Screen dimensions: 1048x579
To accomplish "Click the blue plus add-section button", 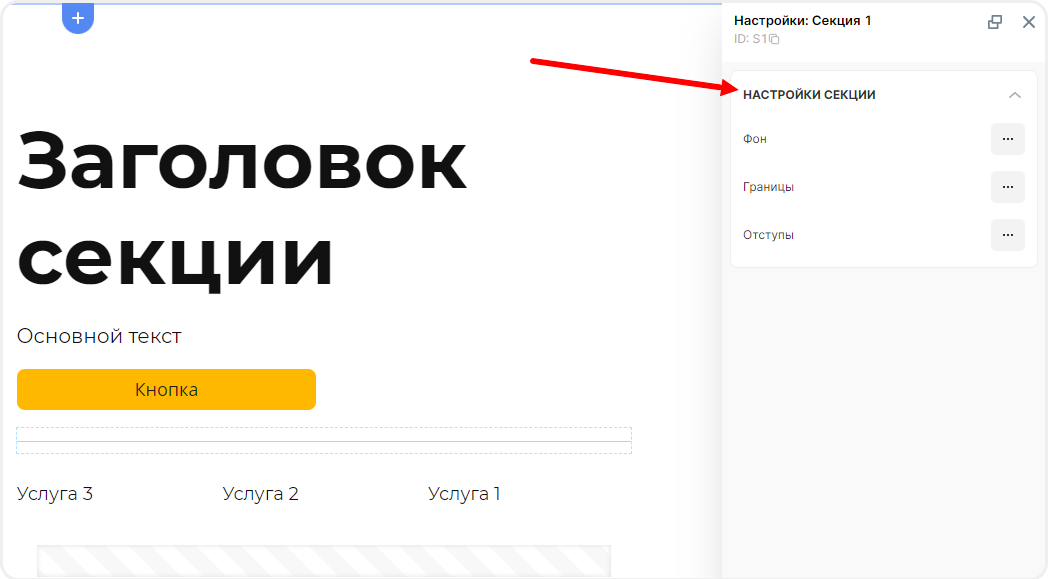I will (x=78, y=18).
